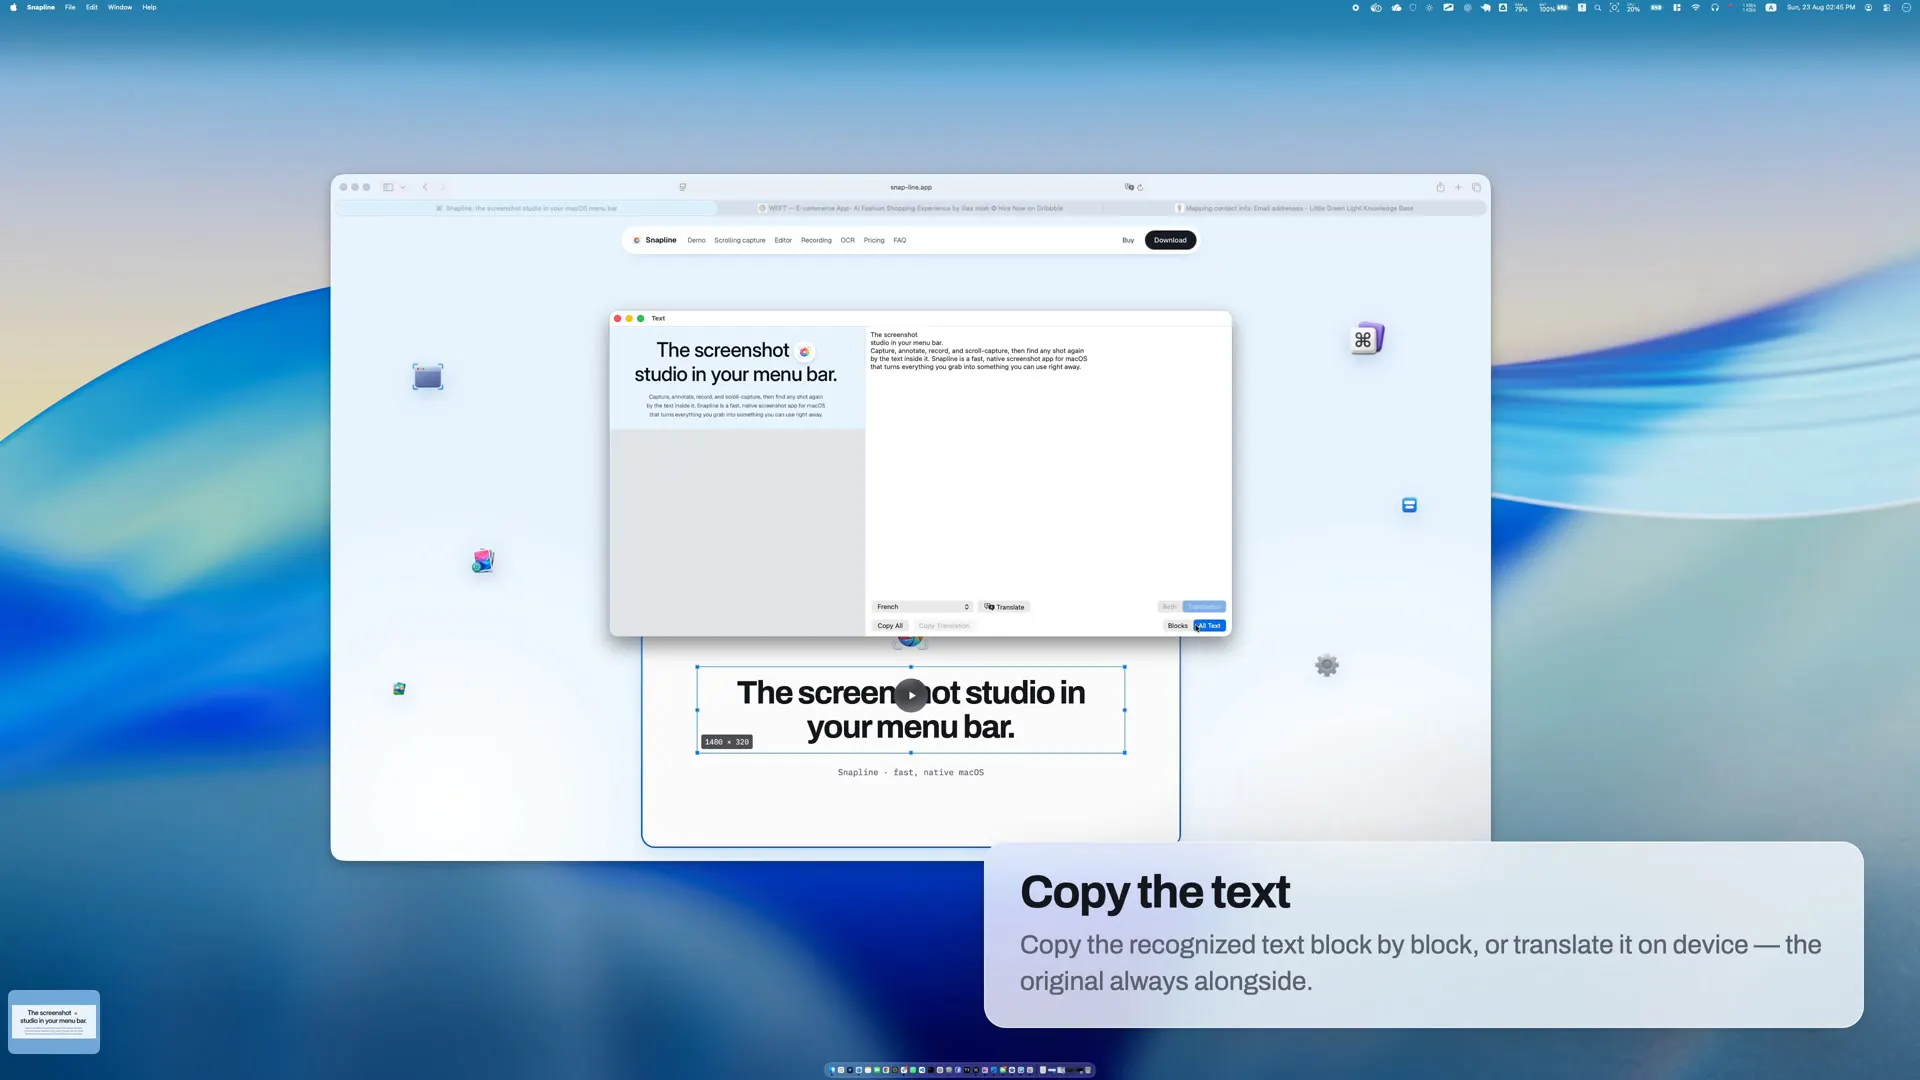Viewport: 1920px width, 1080px height.
Task: Open the Apple menu
Action: coord(13,7)
